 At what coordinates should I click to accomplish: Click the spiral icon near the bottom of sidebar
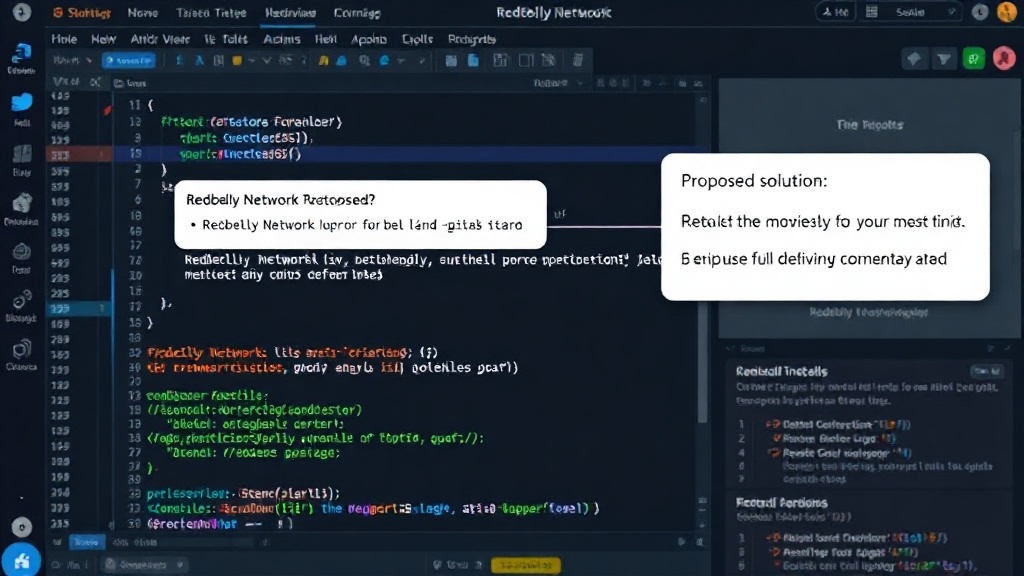22,349
